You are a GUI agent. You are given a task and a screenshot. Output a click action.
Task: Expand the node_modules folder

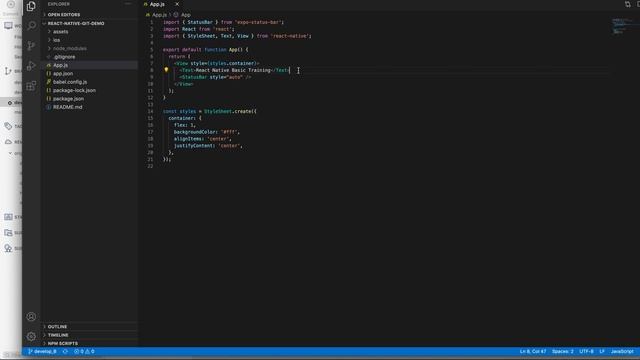click(x=69, y=49)
